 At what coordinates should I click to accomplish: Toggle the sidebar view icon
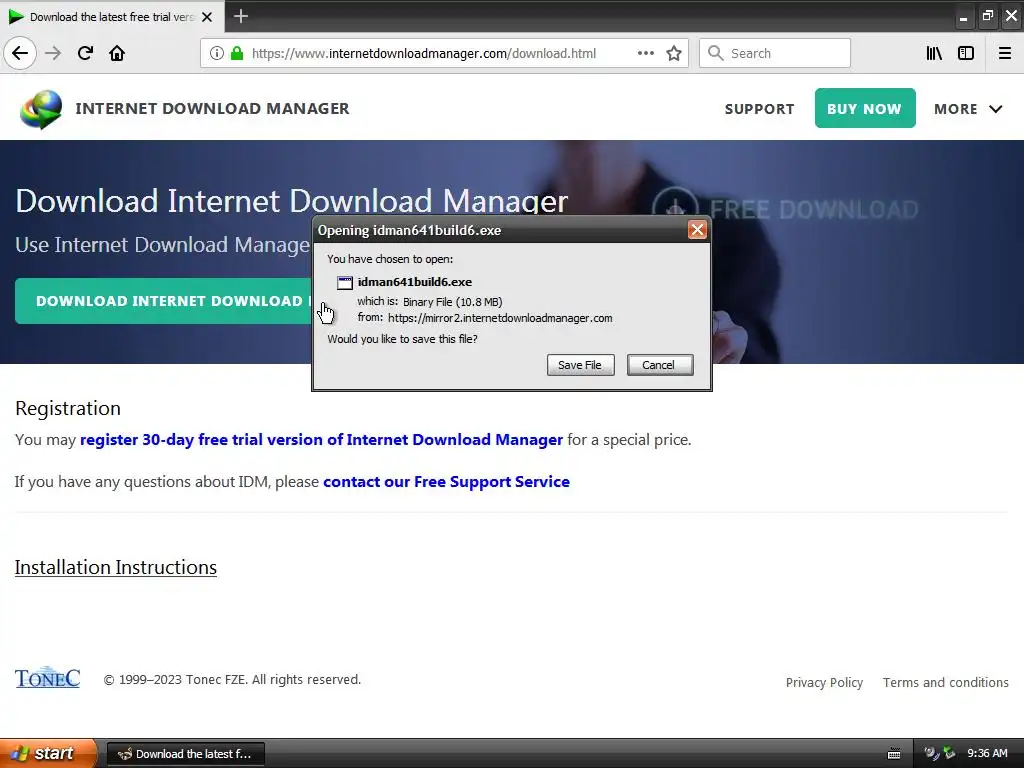point(966,54)
